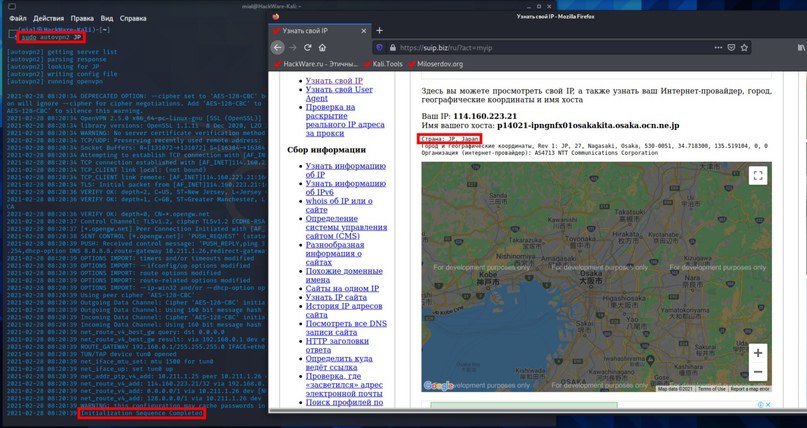Click '[autovpn2] getting server list' line

62,52
